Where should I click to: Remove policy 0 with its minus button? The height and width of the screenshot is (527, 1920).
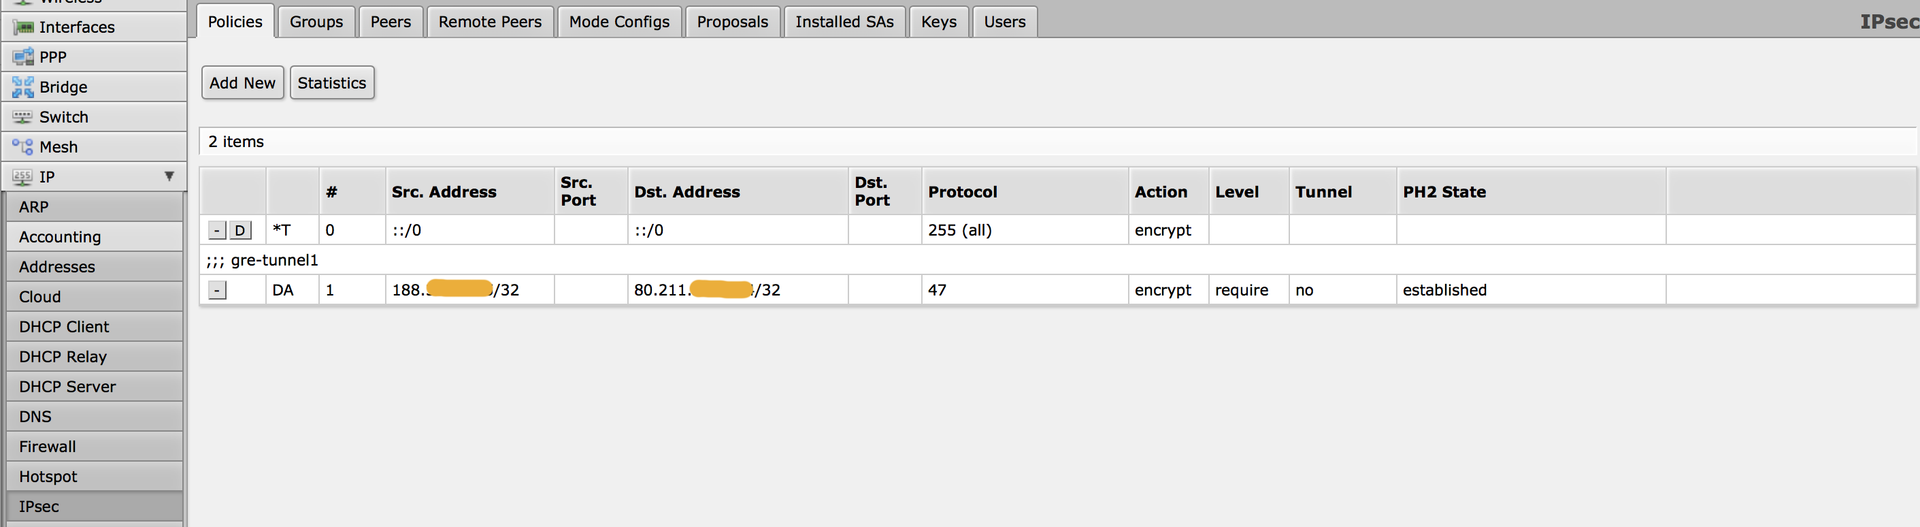[217, 230]
